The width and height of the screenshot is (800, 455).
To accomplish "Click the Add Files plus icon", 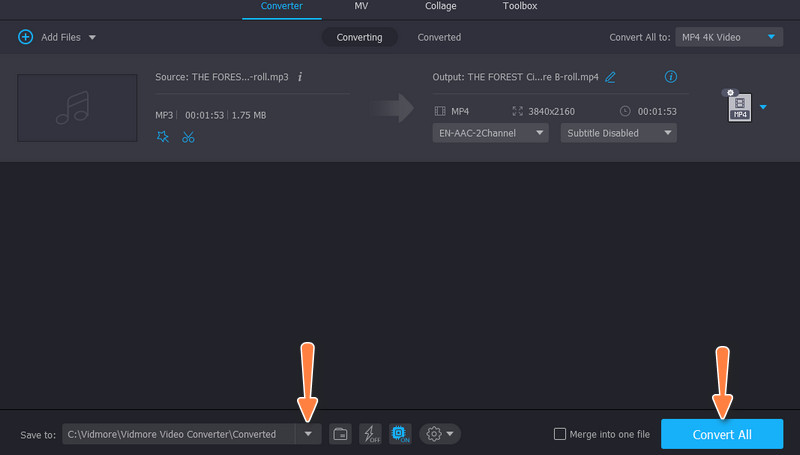I will point(25,37).
